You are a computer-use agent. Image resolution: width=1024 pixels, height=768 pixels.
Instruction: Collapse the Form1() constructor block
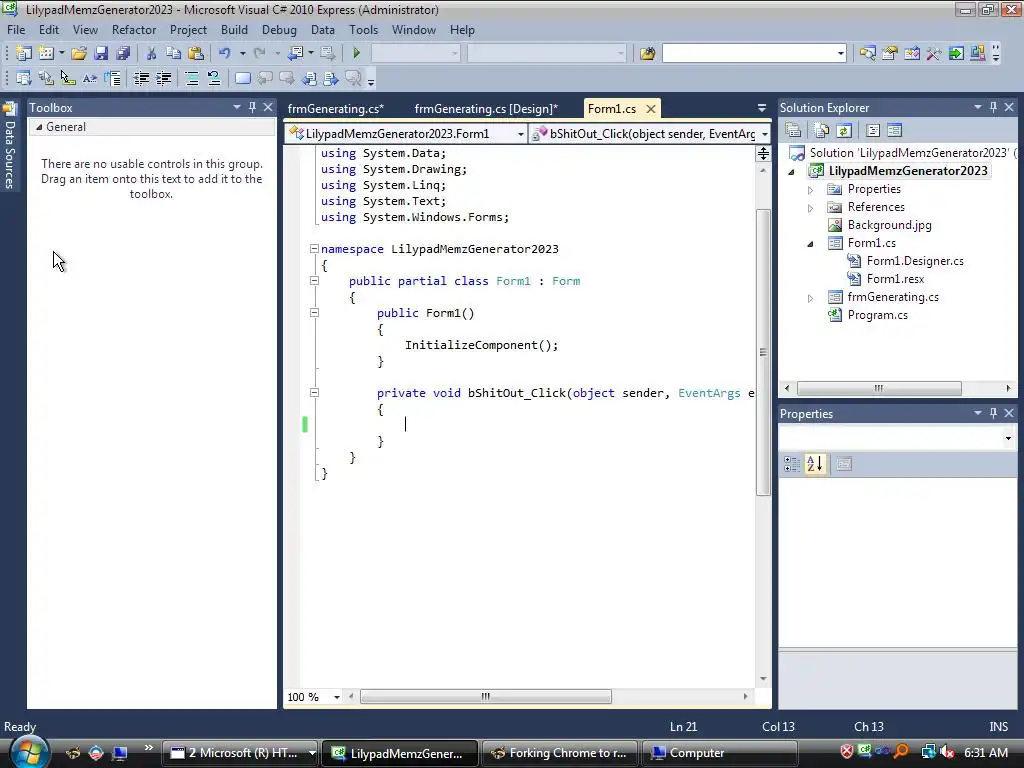tap(314, 313)
